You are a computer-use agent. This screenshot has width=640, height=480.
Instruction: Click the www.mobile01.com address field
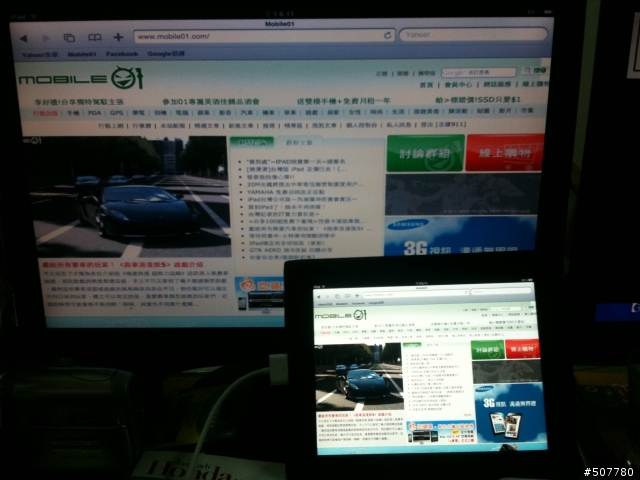(264, 36)
